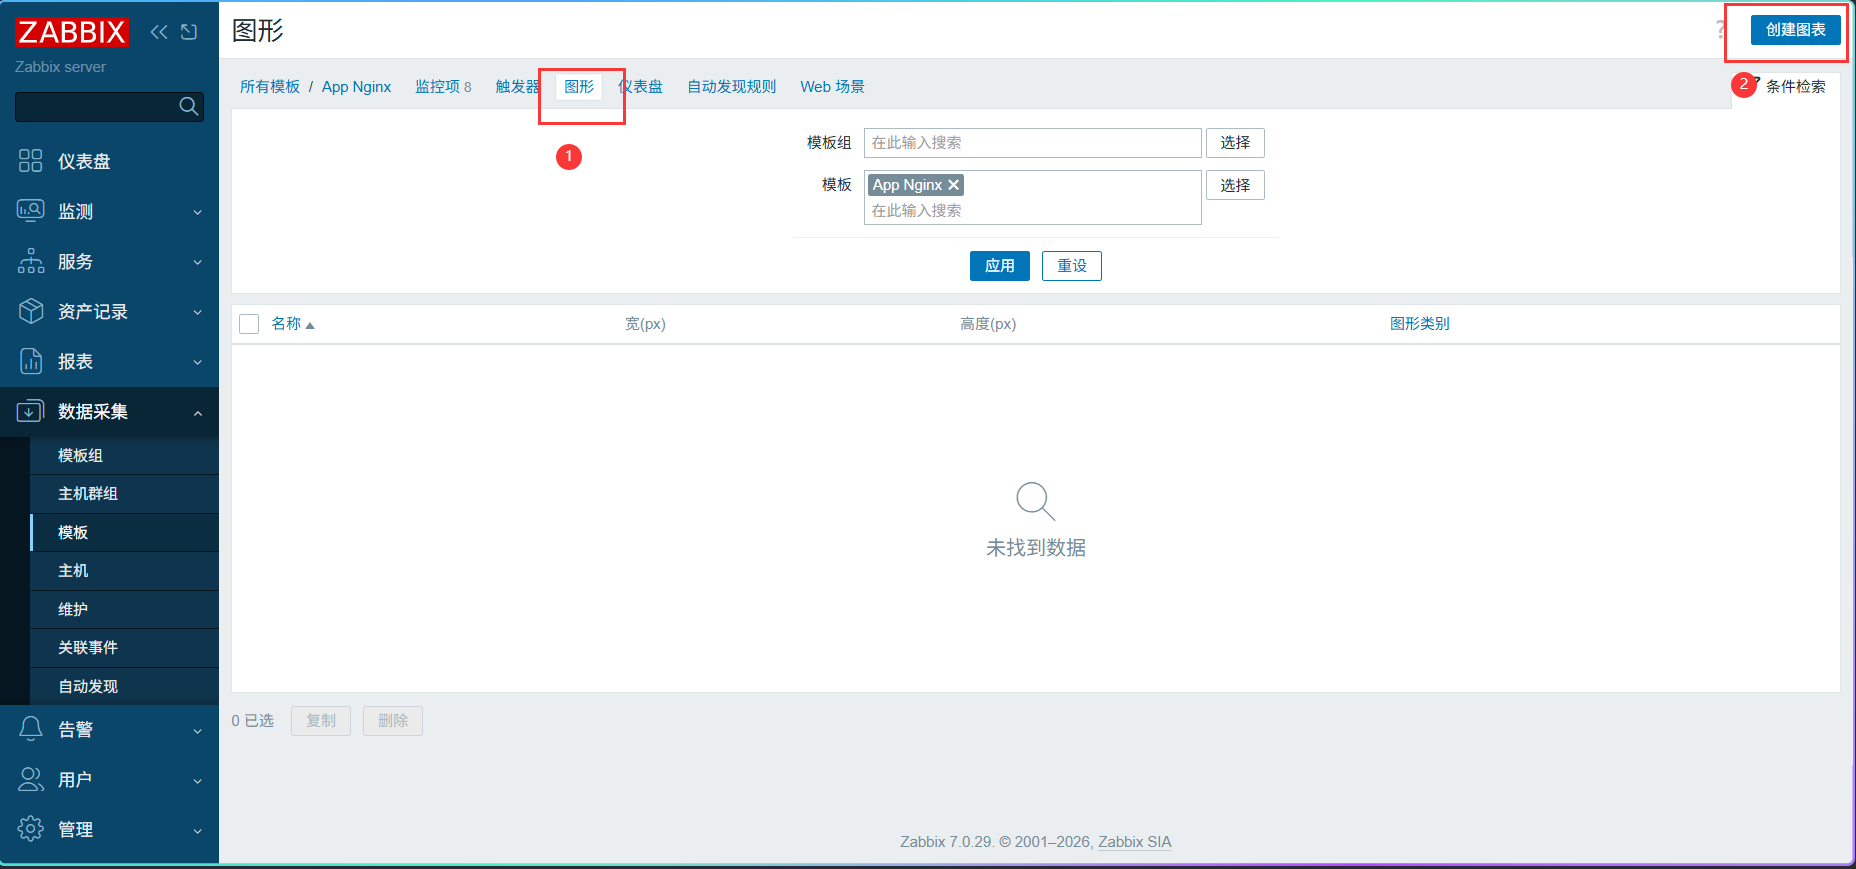Click the sidebar search magnifier icon
This screenshot has height=869, width=1856.
point(188,106)
